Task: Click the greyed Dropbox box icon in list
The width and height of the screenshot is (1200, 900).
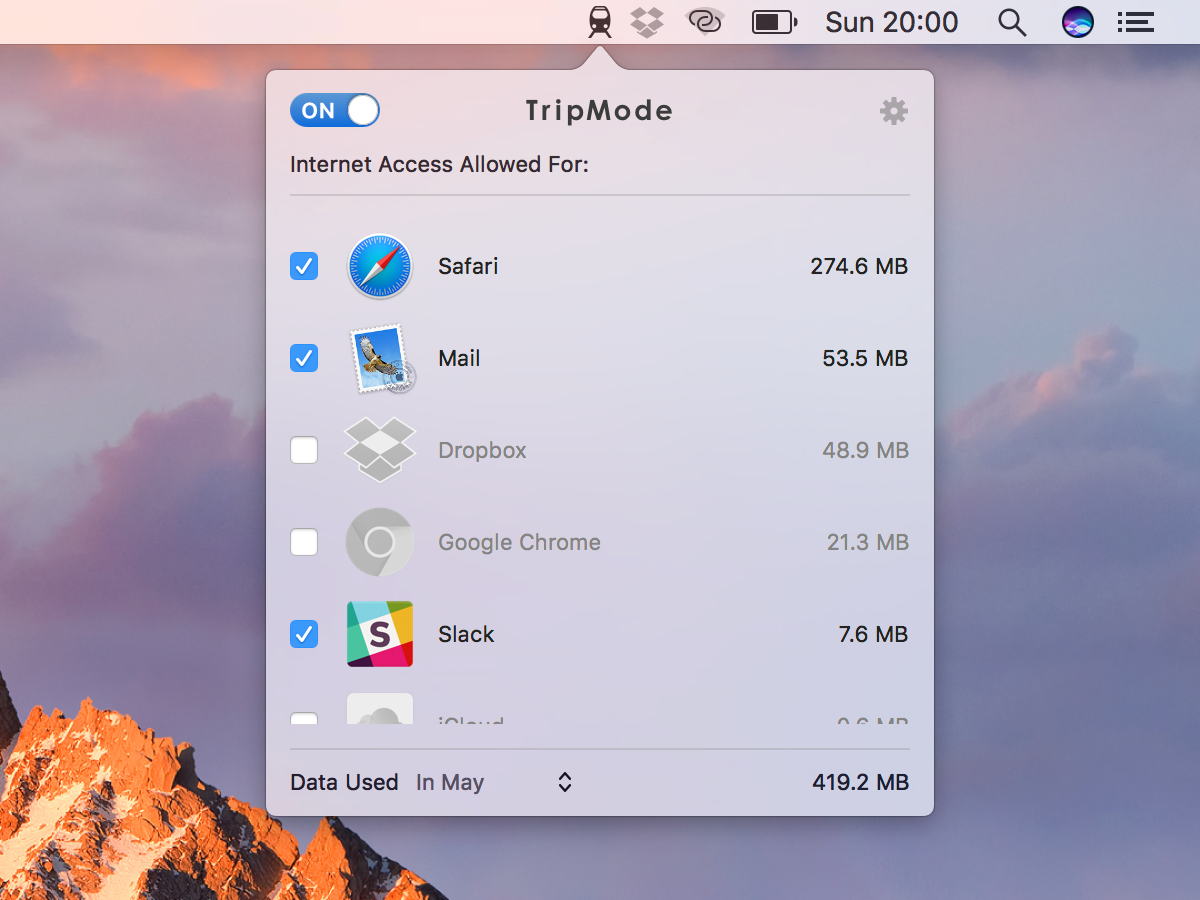Action: (380, 450)
